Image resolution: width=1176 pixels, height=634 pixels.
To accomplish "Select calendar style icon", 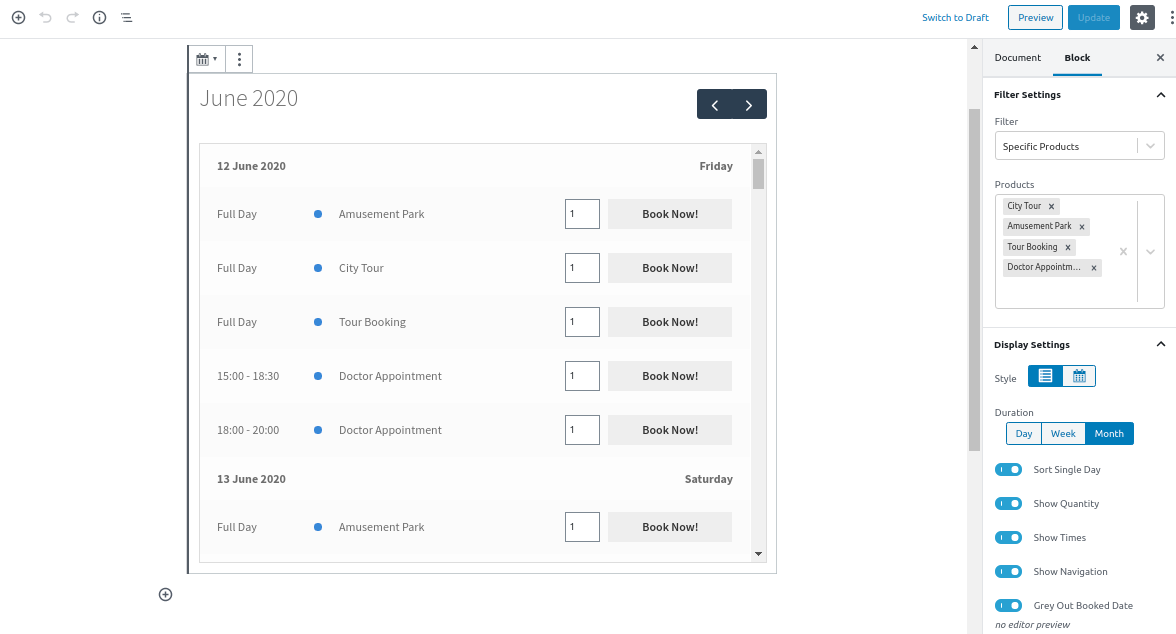I will (1079, 376).
